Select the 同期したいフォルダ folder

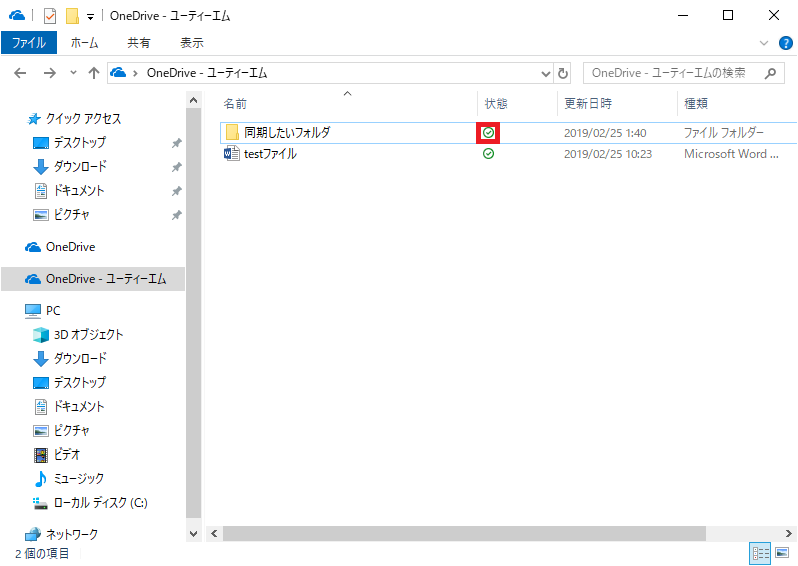(287, 133)
